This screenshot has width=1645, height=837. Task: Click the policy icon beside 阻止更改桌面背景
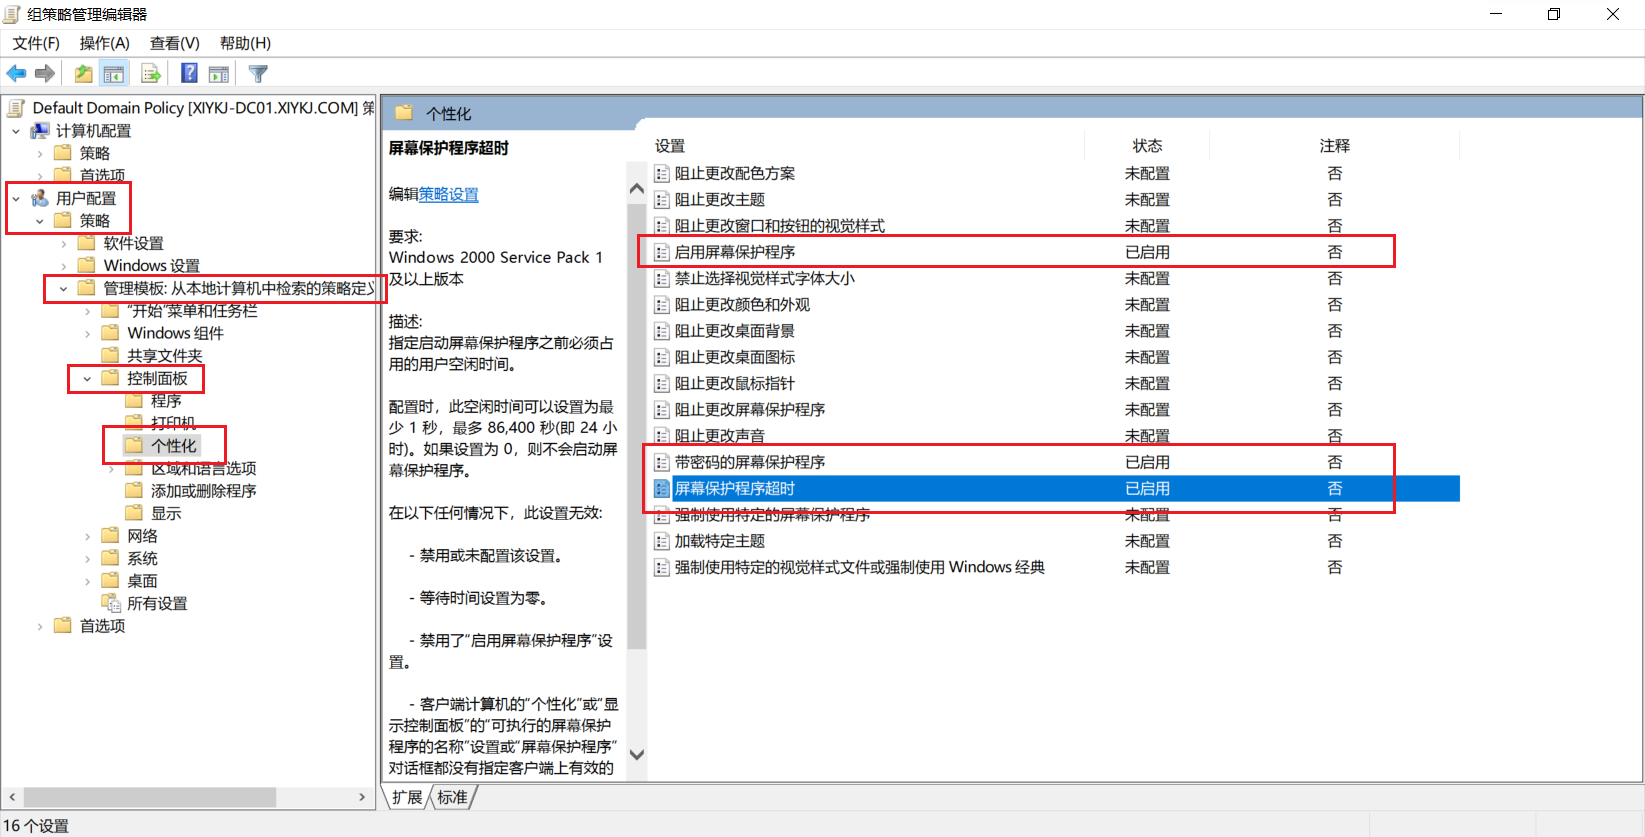pyautogui.click(x=661, y=332)
